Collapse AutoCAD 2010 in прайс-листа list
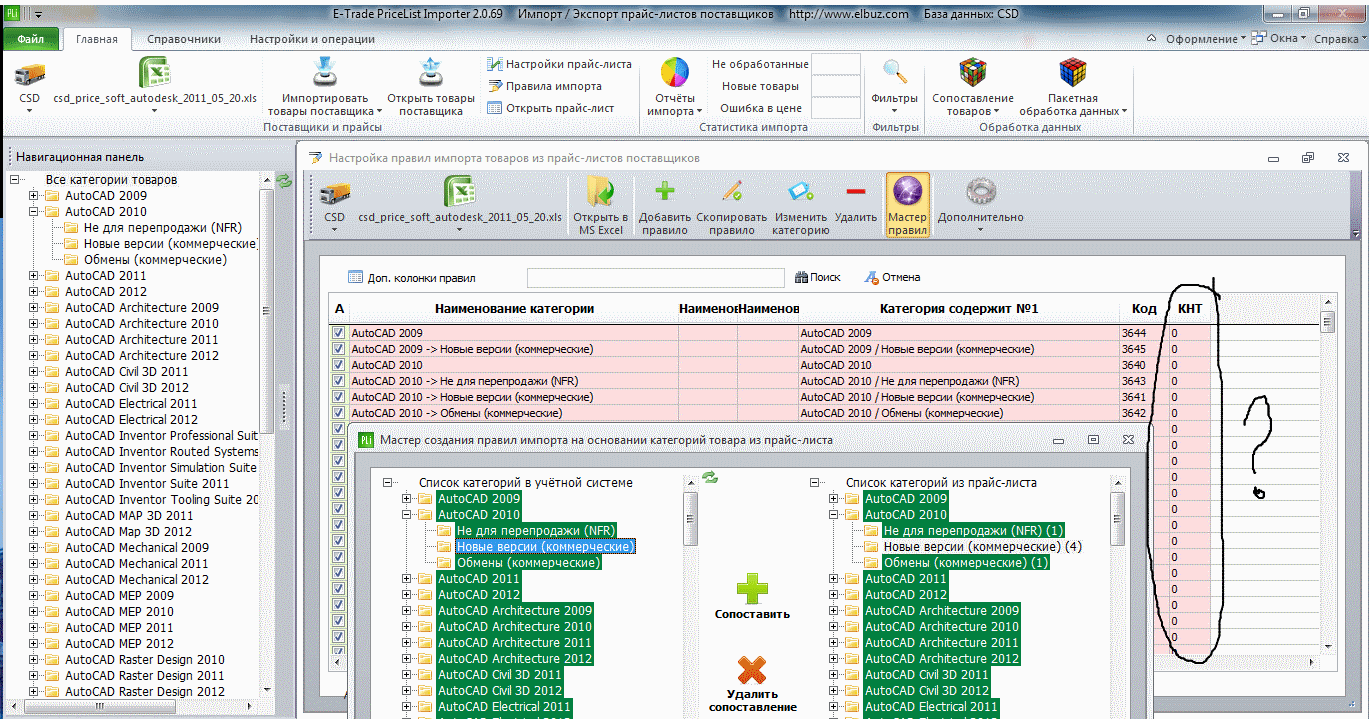The width and height of the screenshot is (1369, 719). pyautogui.click(x=834, y=515)
